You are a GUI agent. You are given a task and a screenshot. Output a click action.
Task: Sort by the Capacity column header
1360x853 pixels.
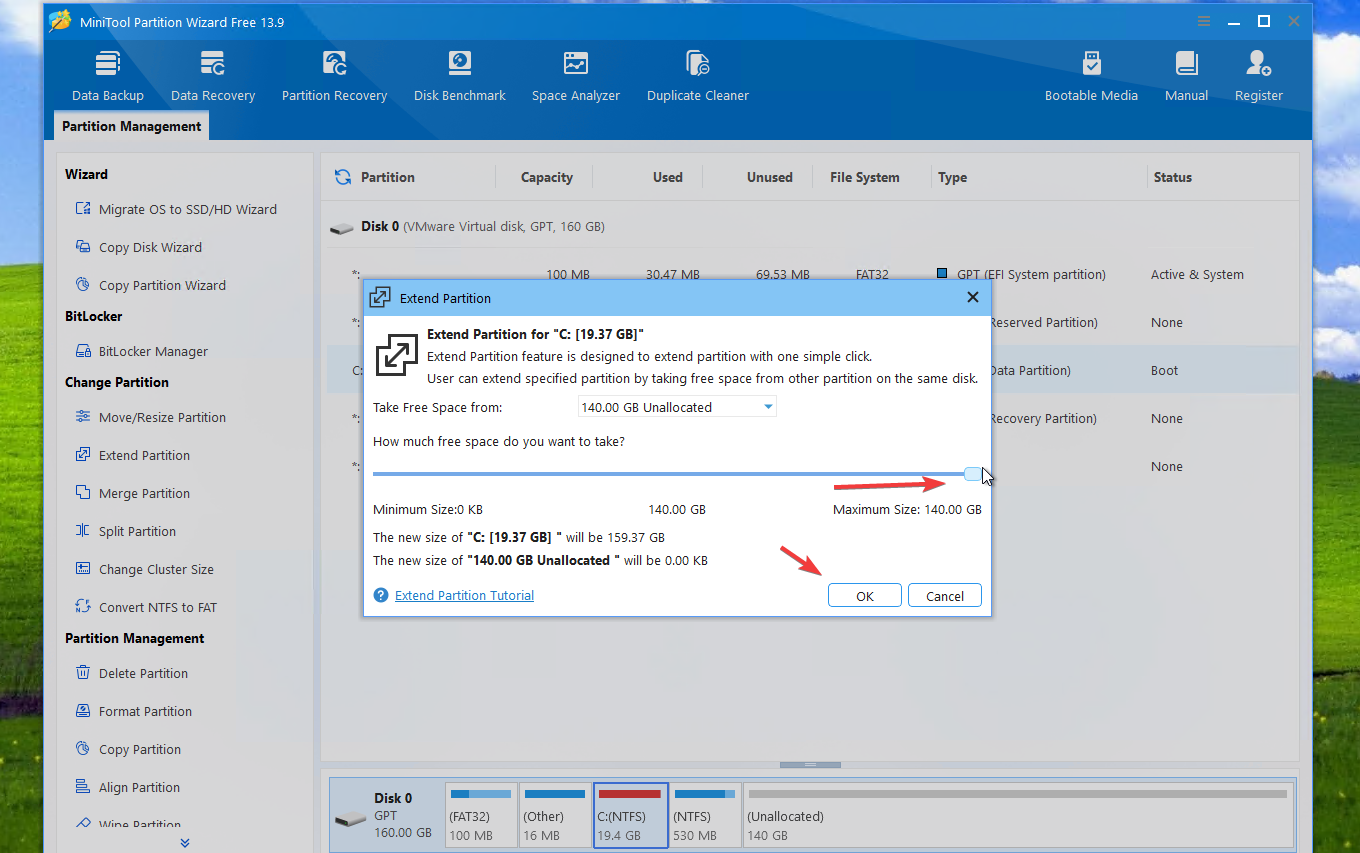[x=546, y=177]
